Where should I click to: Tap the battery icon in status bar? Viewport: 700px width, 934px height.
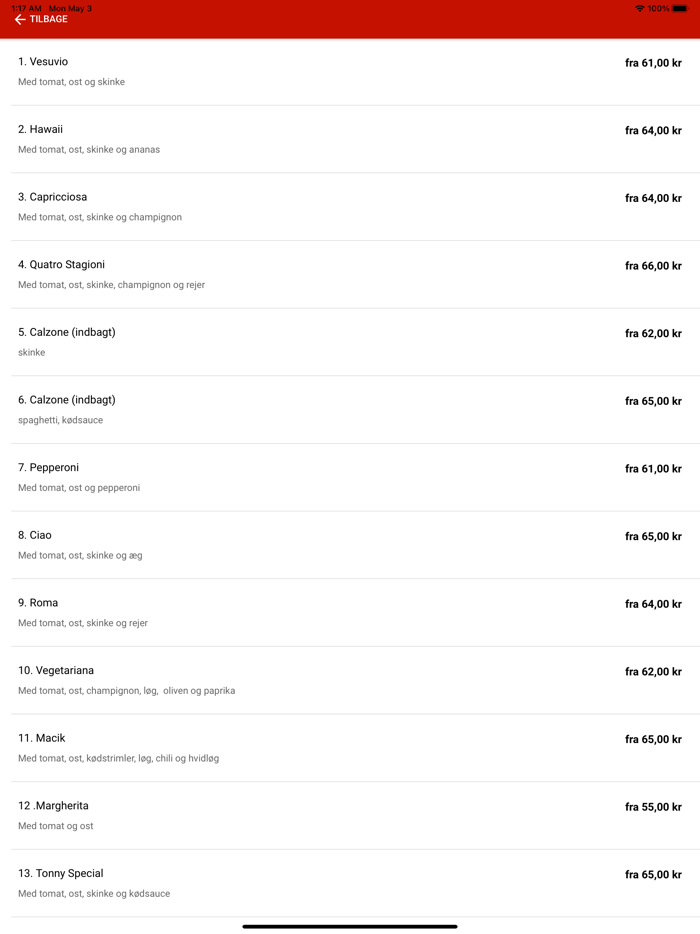click(x=680, y=8)
